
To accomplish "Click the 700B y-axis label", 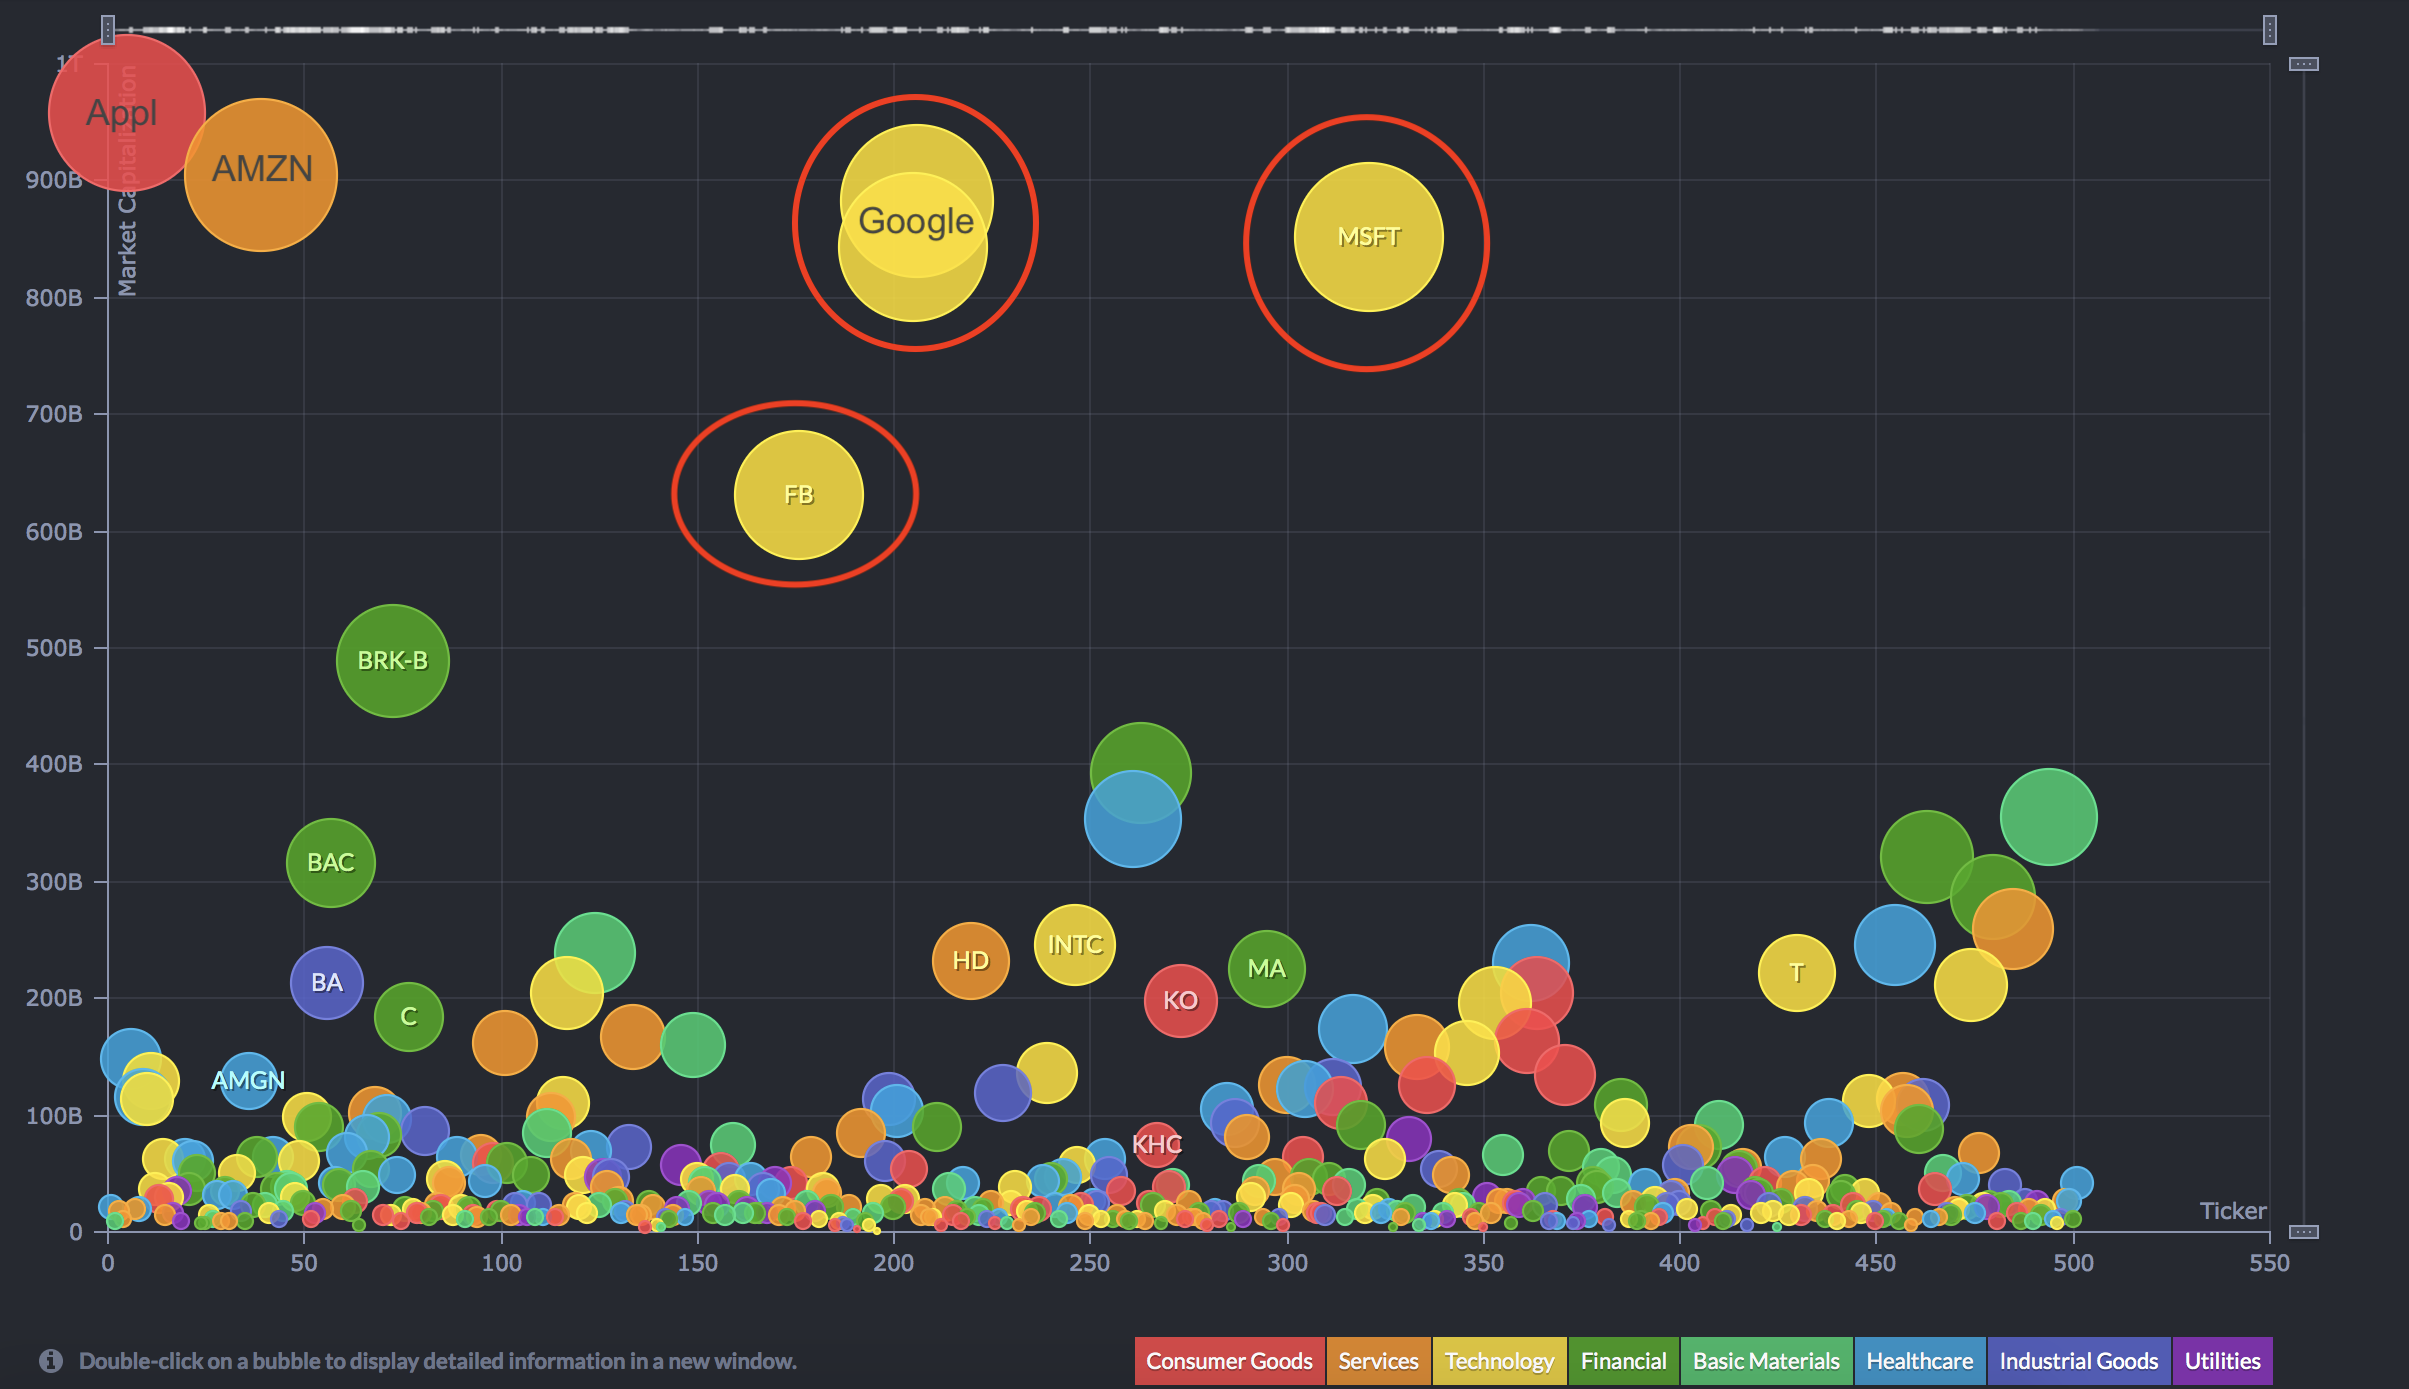I will tap(54, 414).
